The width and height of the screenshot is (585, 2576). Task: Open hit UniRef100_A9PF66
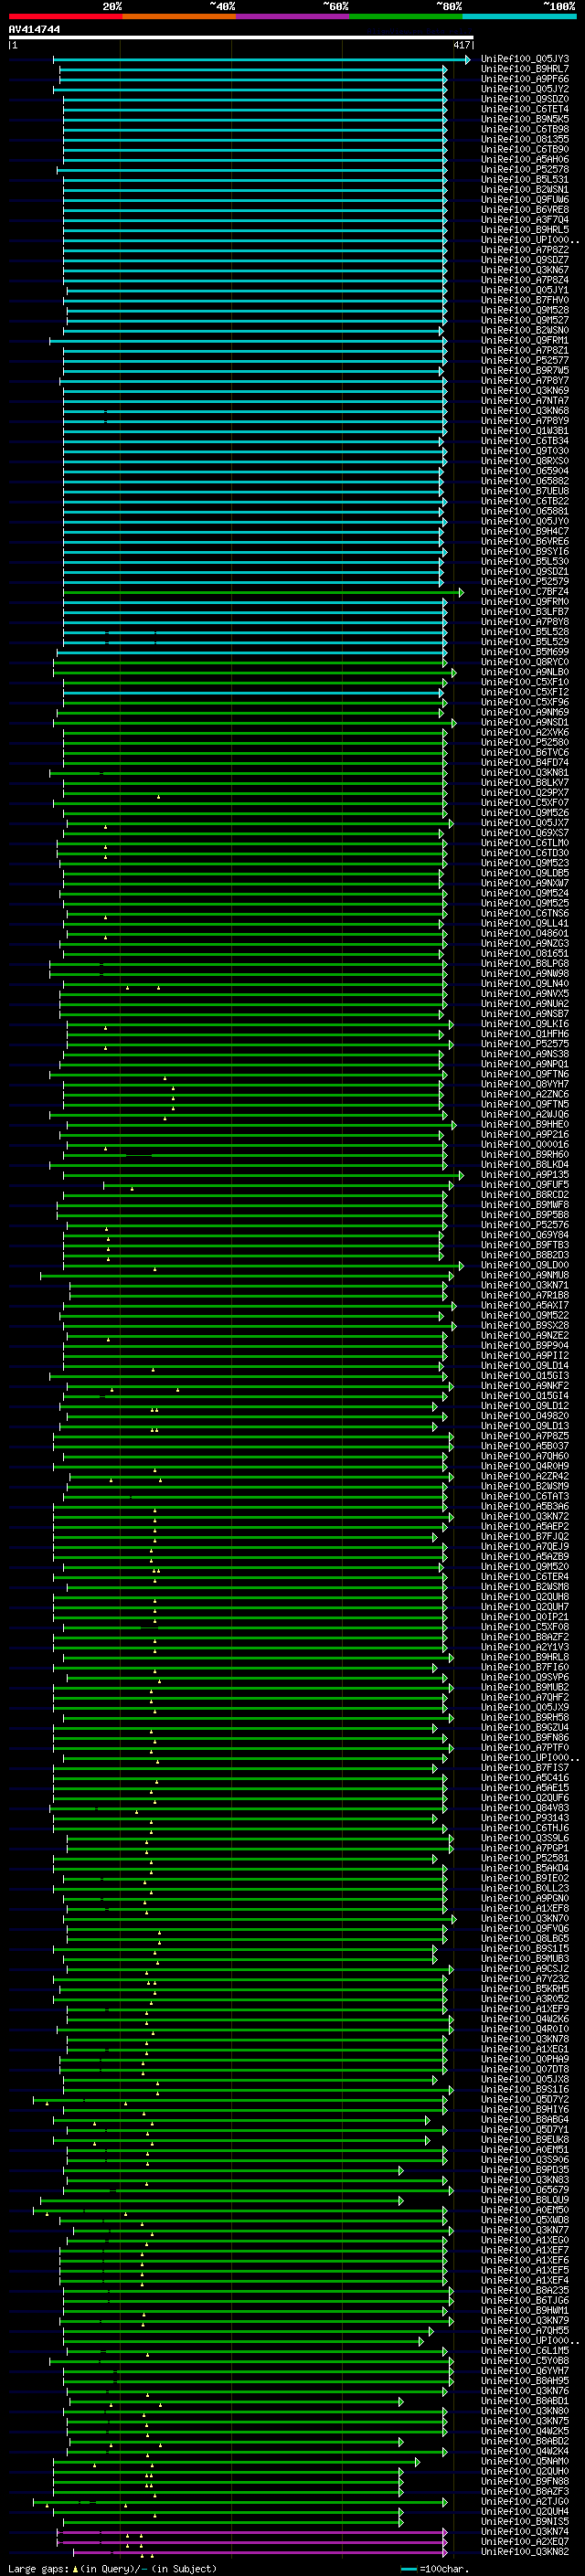(x=524, y=80)
